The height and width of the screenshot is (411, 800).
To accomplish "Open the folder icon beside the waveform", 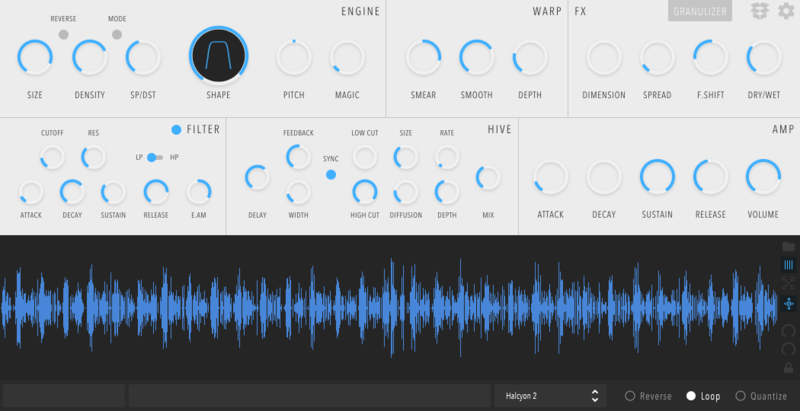I will point(789,246).
